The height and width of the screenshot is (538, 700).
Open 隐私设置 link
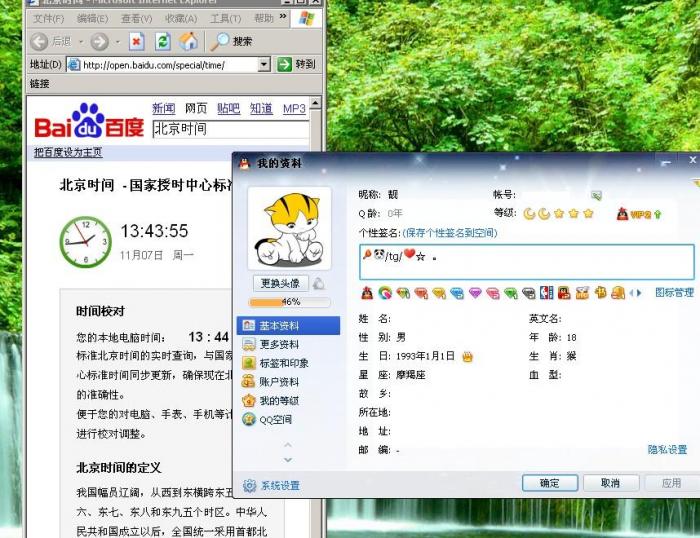point(667,450)
